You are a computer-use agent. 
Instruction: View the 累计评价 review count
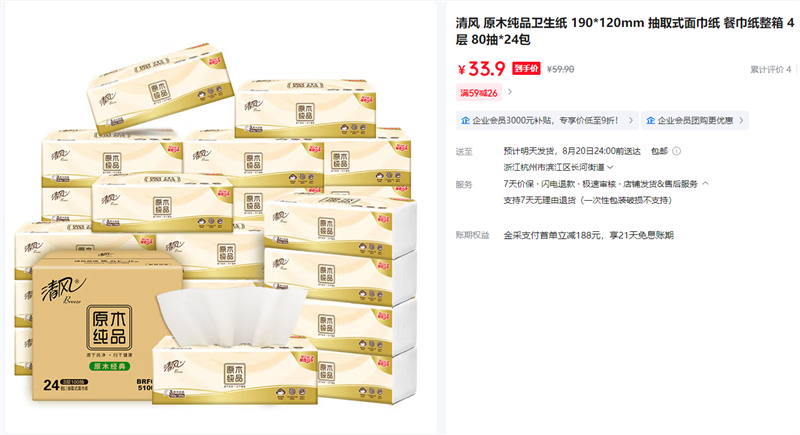click(770, 69)
